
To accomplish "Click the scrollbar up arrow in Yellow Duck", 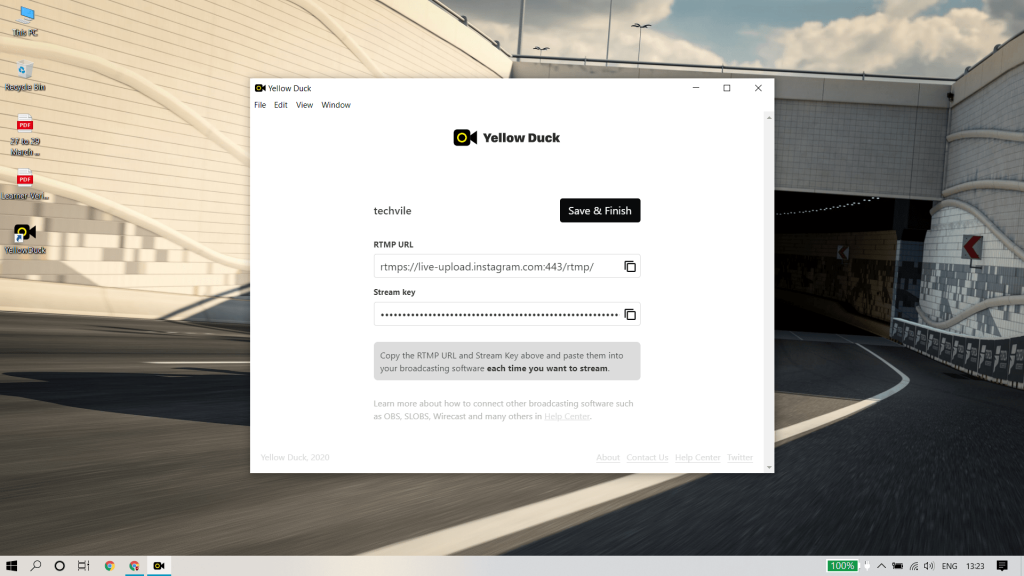I will coord(769,118).
